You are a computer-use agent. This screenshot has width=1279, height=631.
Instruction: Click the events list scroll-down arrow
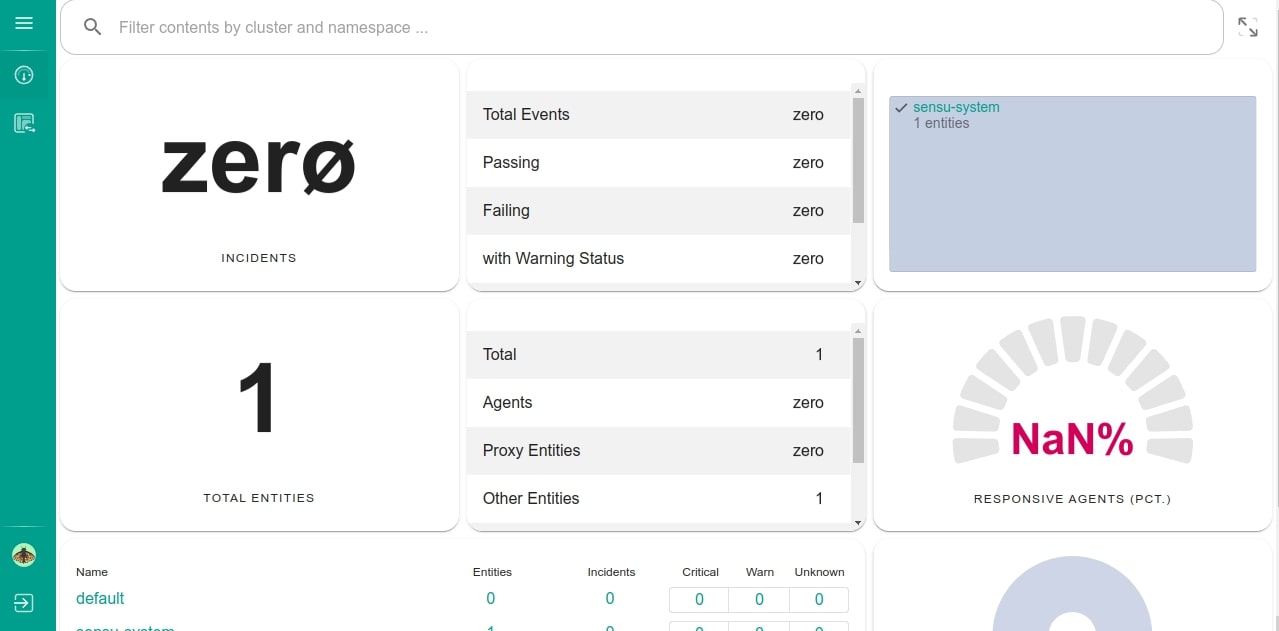pyautogui.click(x=858, y=284)
